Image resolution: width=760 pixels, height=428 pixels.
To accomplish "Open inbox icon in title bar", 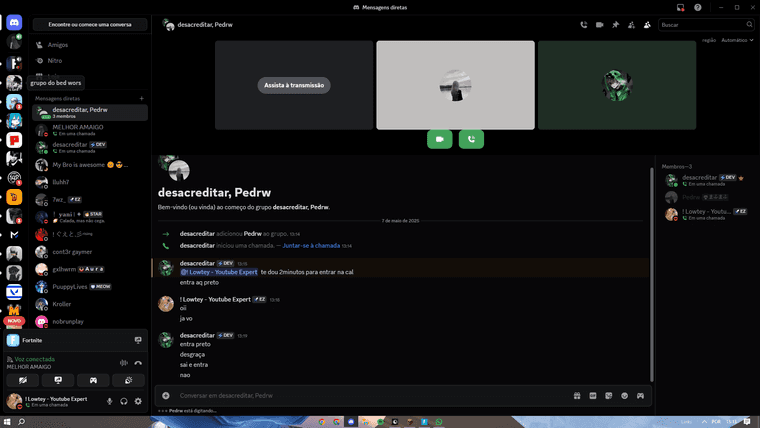I will pos(681,7).
